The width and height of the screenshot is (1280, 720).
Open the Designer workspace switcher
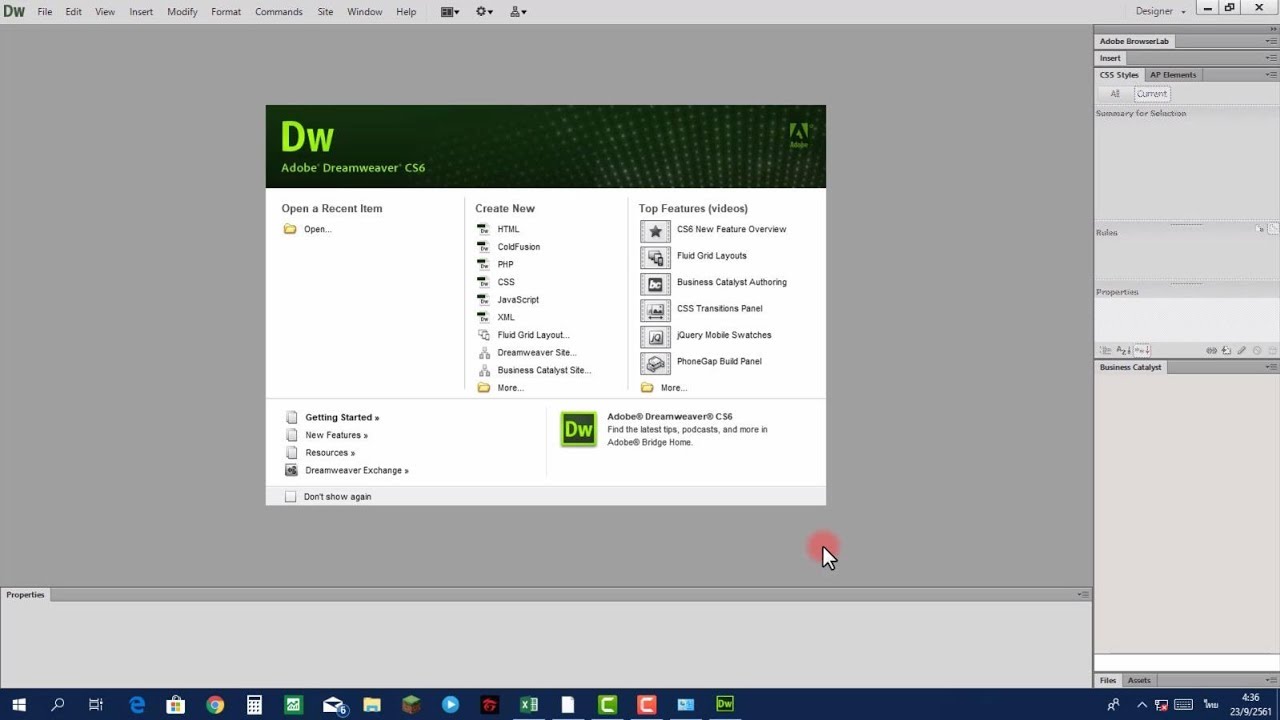point(1161,11)
